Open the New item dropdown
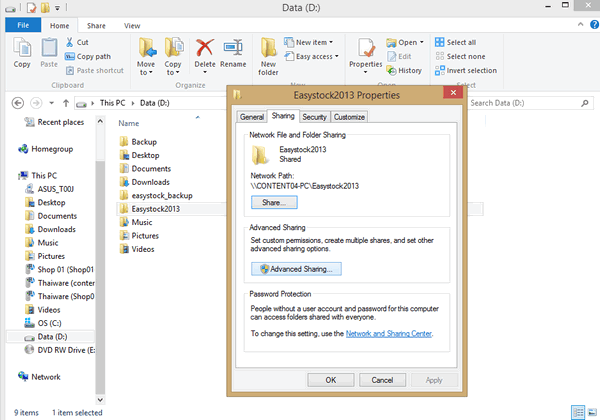 click(308, 42)
